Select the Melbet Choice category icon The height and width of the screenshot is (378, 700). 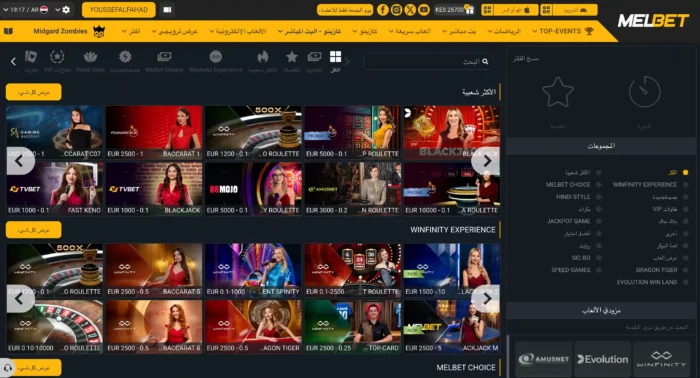coord(164,57)
